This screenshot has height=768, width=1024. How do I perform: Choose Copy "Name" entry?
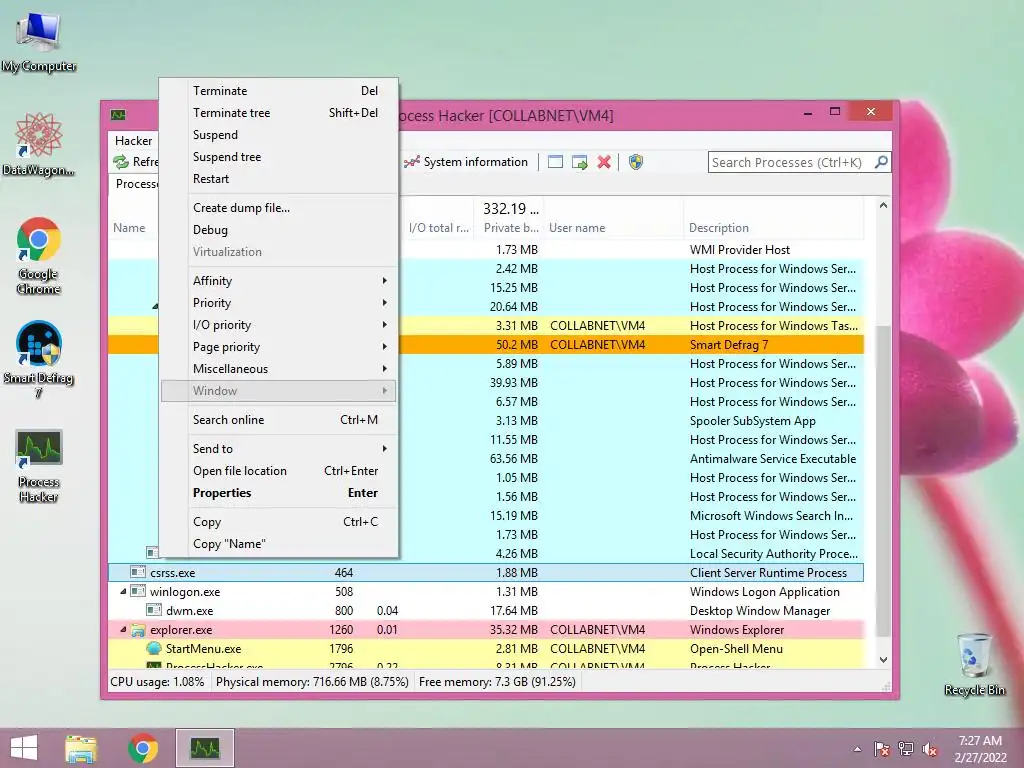click(278, 544)
